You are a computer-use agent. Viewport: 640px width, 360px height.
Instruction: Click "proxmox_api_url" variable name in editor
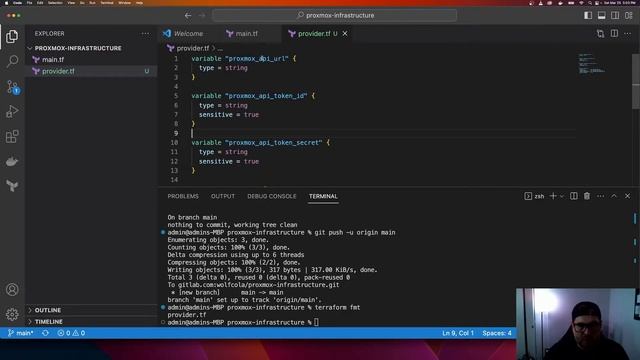tap(257, 58)
